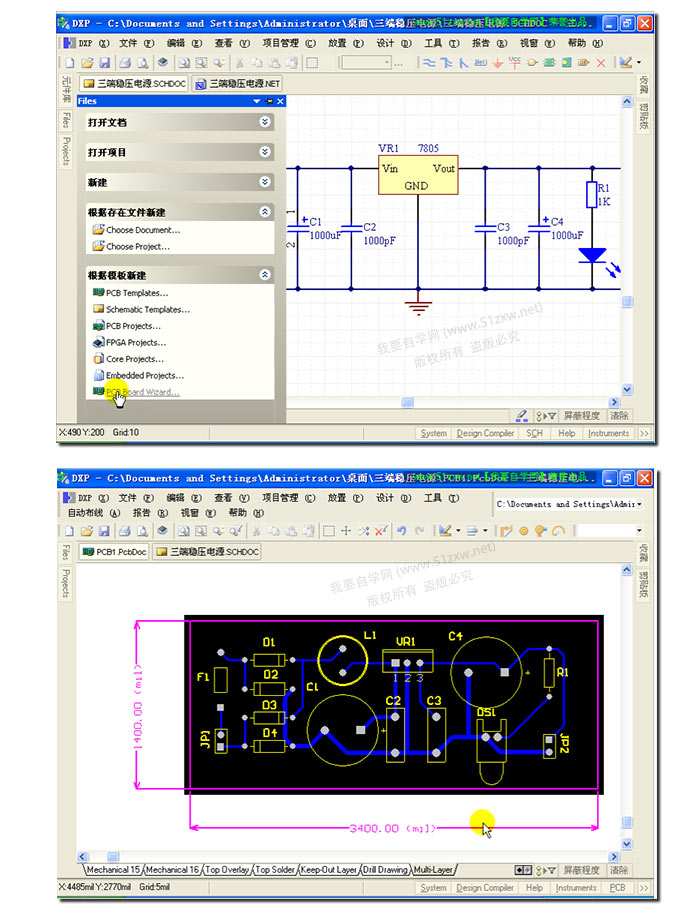Open 放置 menu in schematic window

pyautogui.click(x=345, y=43)
